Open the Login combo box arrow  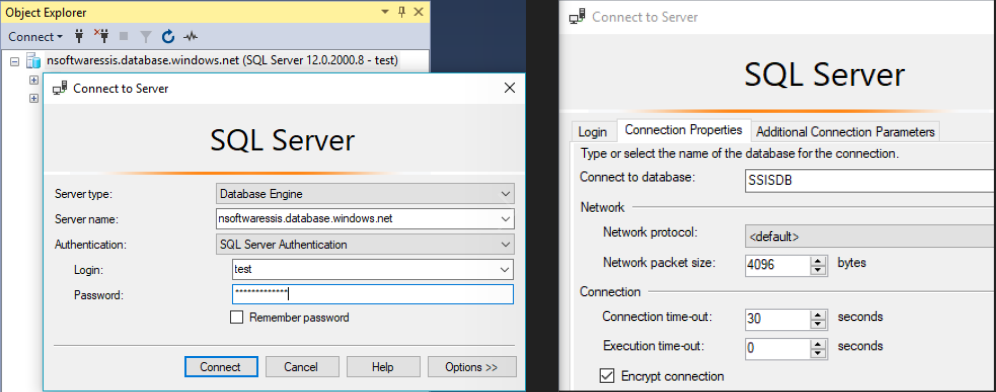[505, 269]
